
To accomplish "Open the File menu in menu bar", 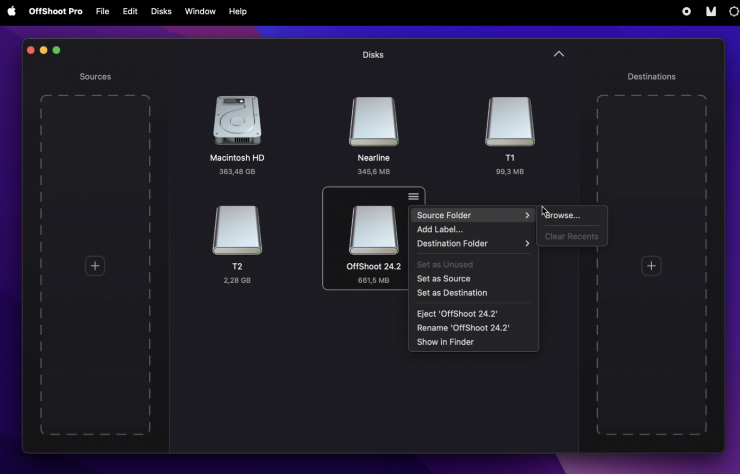I will [103, 11].
